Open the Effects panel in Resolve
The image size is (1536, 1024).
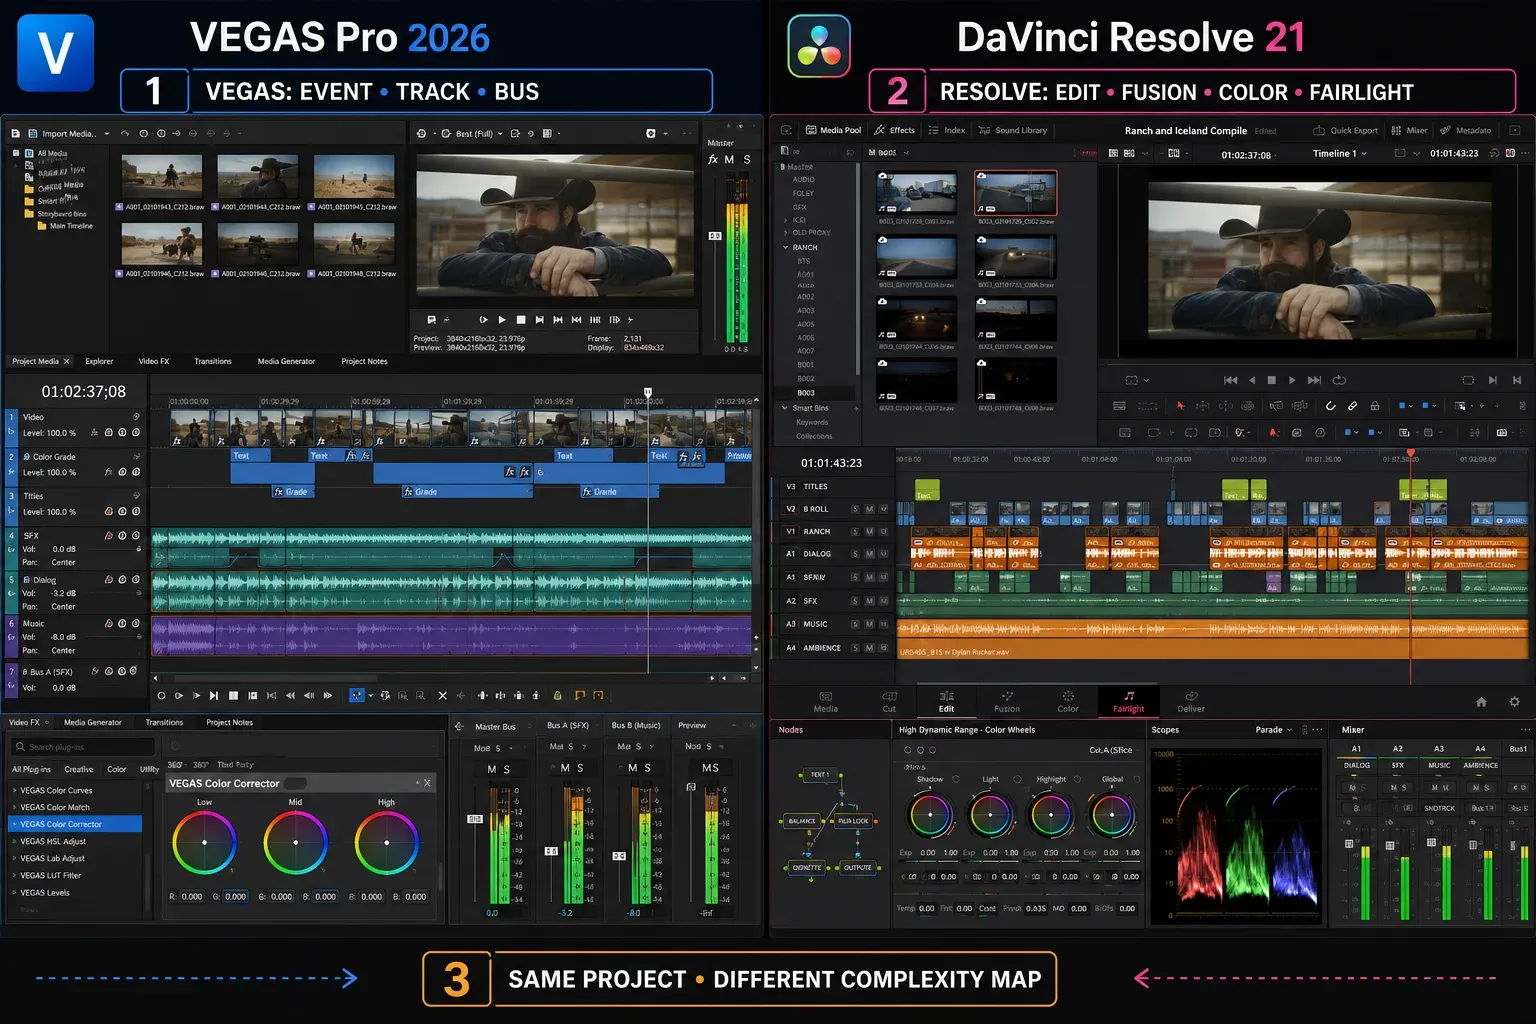point(895,130)
